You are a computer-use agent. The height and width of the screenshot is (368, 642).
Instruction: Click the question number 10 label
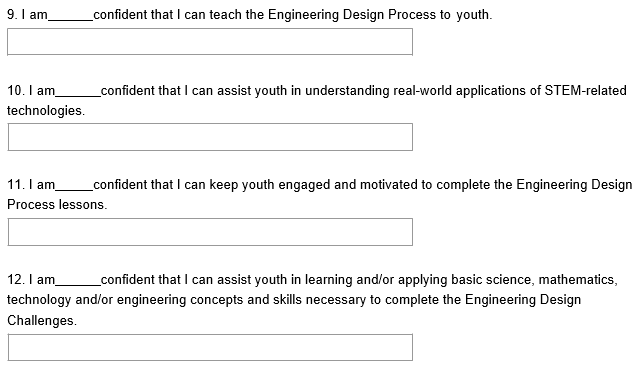(x=16, y=90)
